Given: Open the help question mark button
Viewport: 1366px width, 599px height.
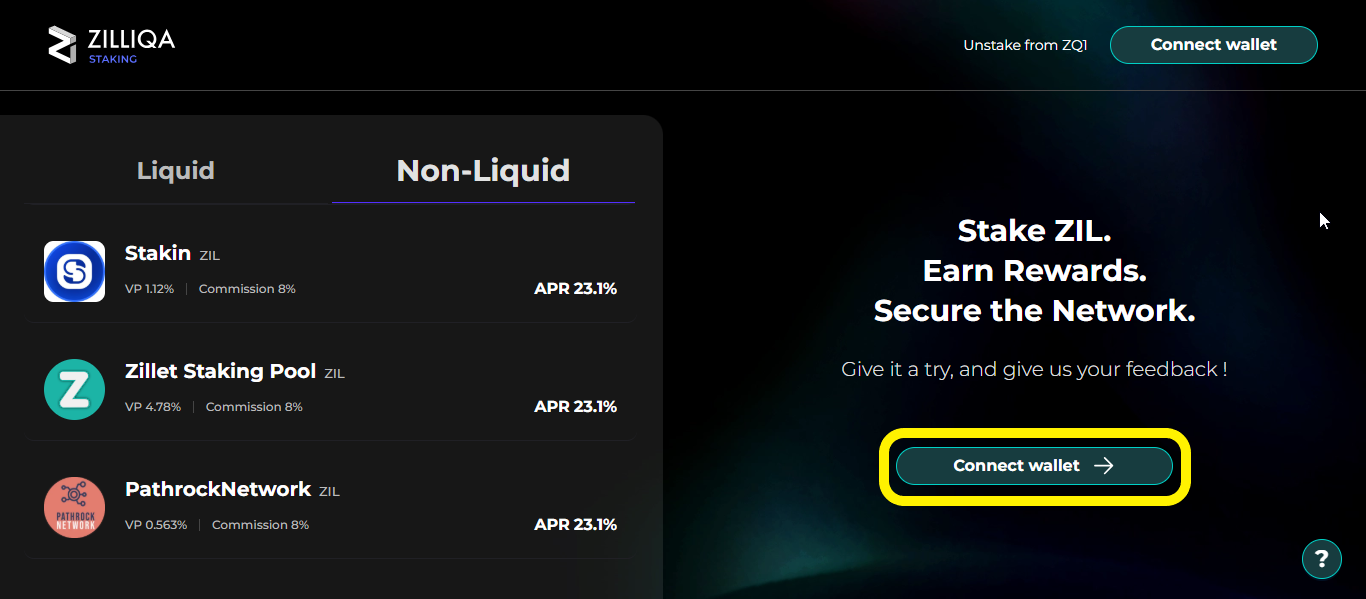Looking at the screenshot, I should [x=1321, y=559].
